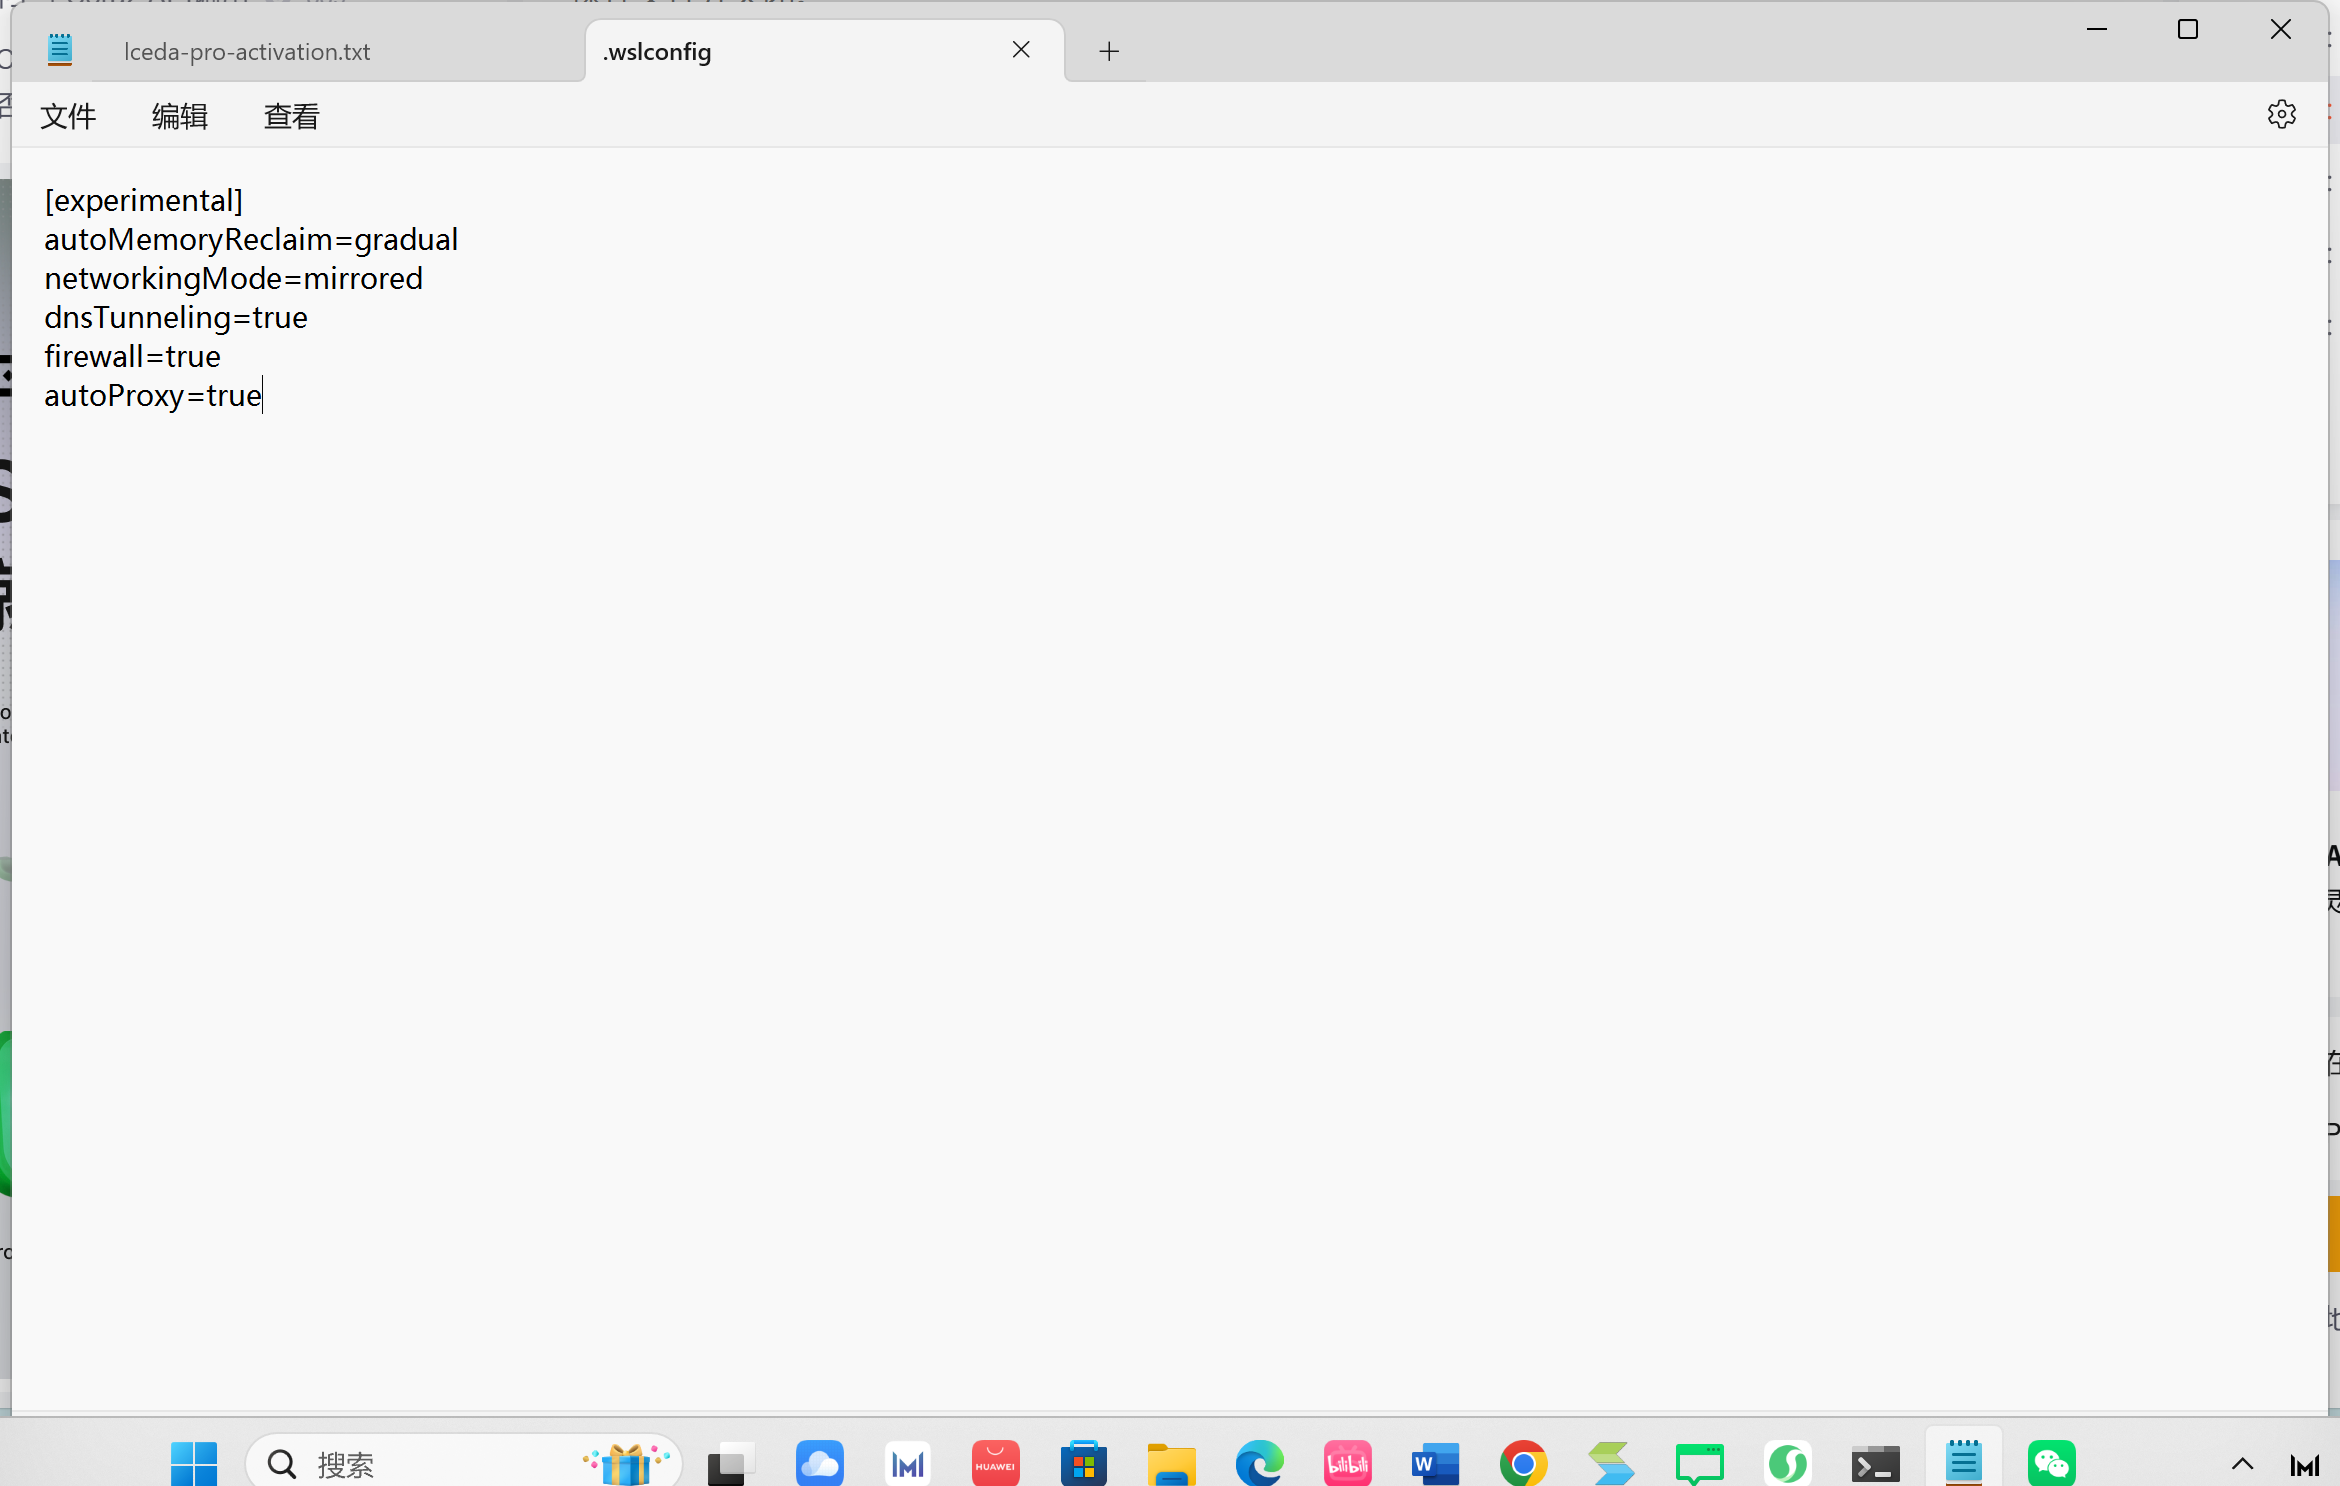This screenshot has height=1486, width=2340.
Task: Open Huawei AppGallery from the taskbar
Action: [995, 1463]
